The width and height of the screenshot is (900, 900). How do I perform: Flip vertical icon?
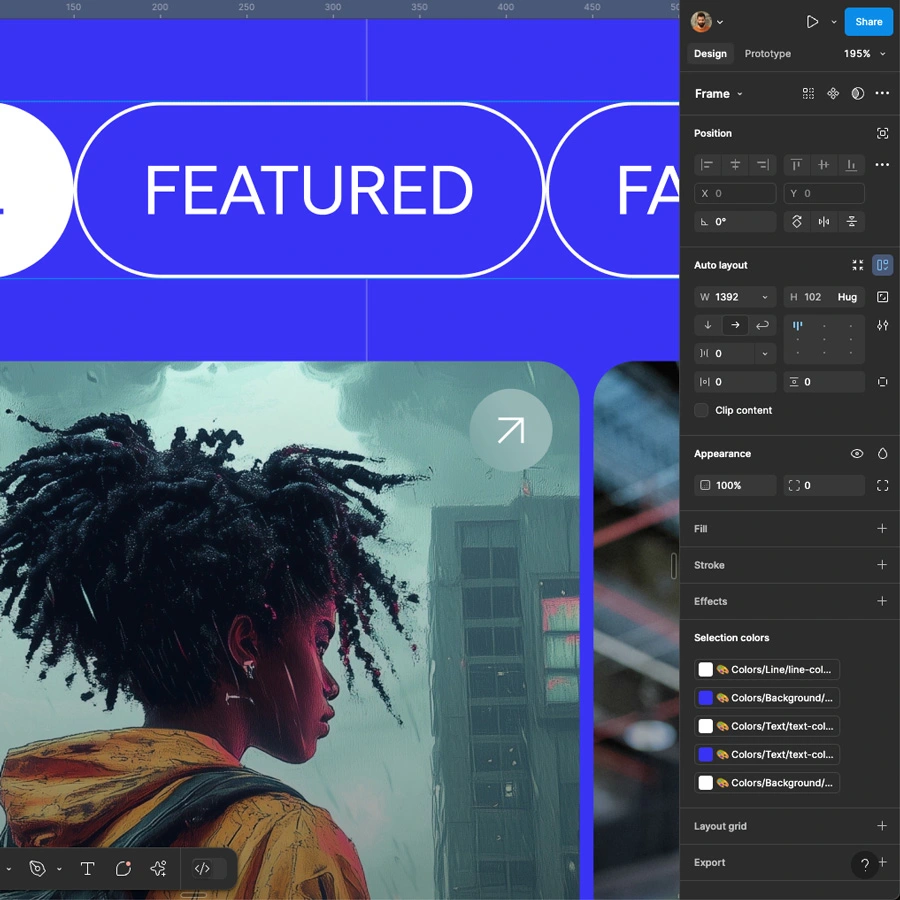851,222
